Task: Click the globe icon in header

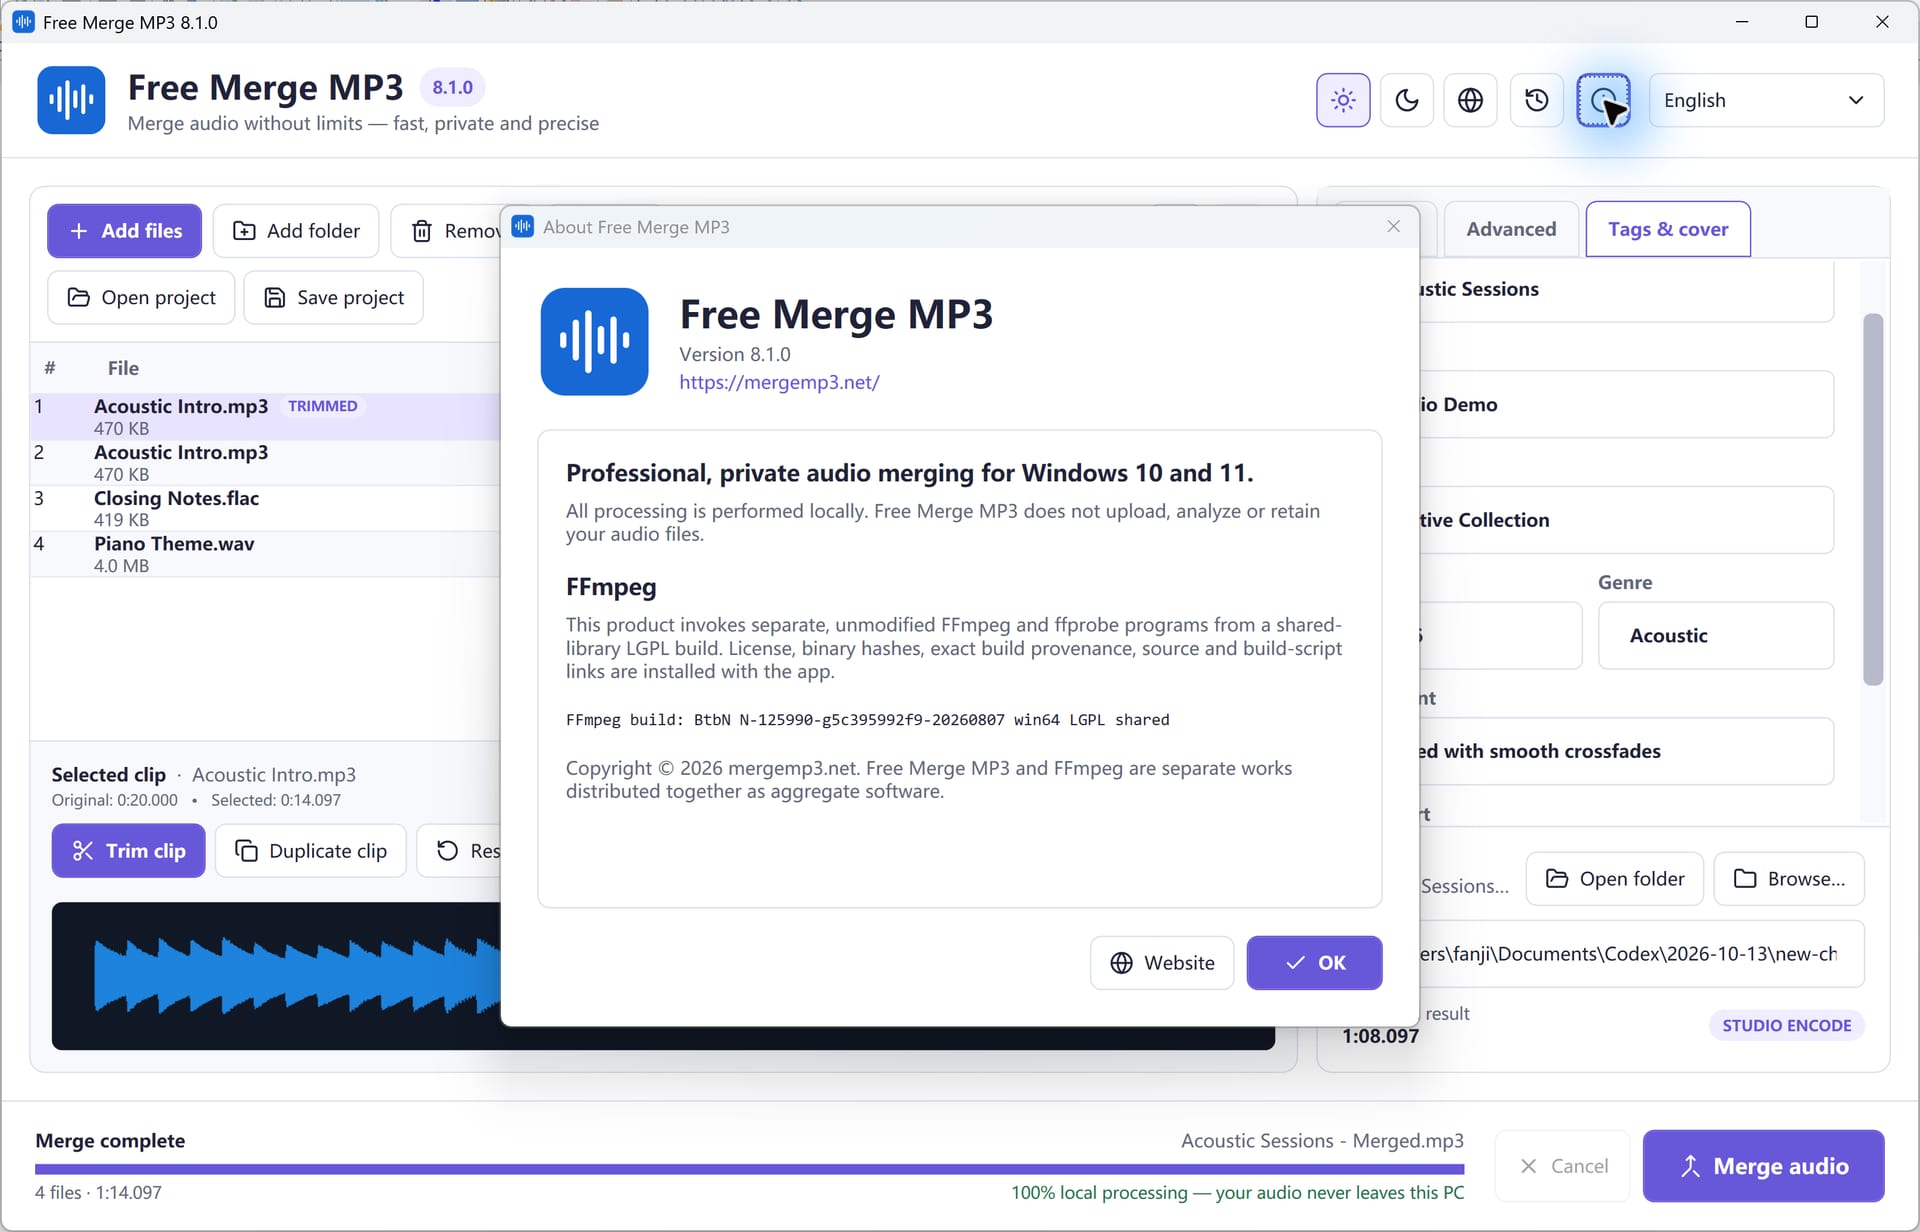Action: coord(1470,100)
